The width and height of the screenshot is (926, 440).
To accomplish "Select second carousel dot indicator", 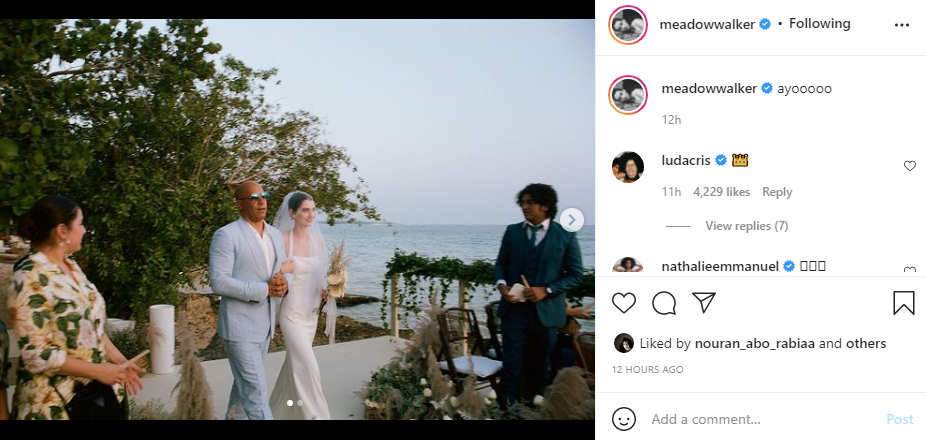I will point(300,403).
